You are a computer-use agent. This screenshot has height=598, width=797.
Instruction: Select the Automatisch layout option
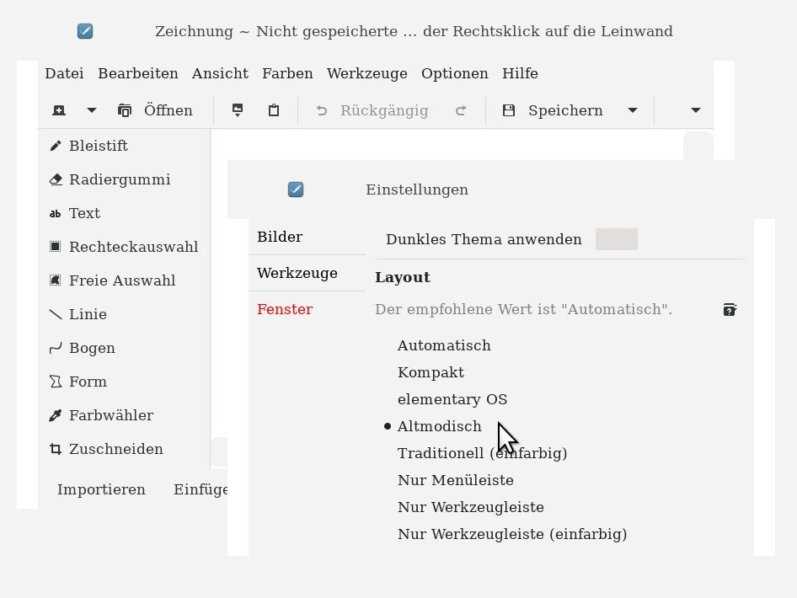444,346
